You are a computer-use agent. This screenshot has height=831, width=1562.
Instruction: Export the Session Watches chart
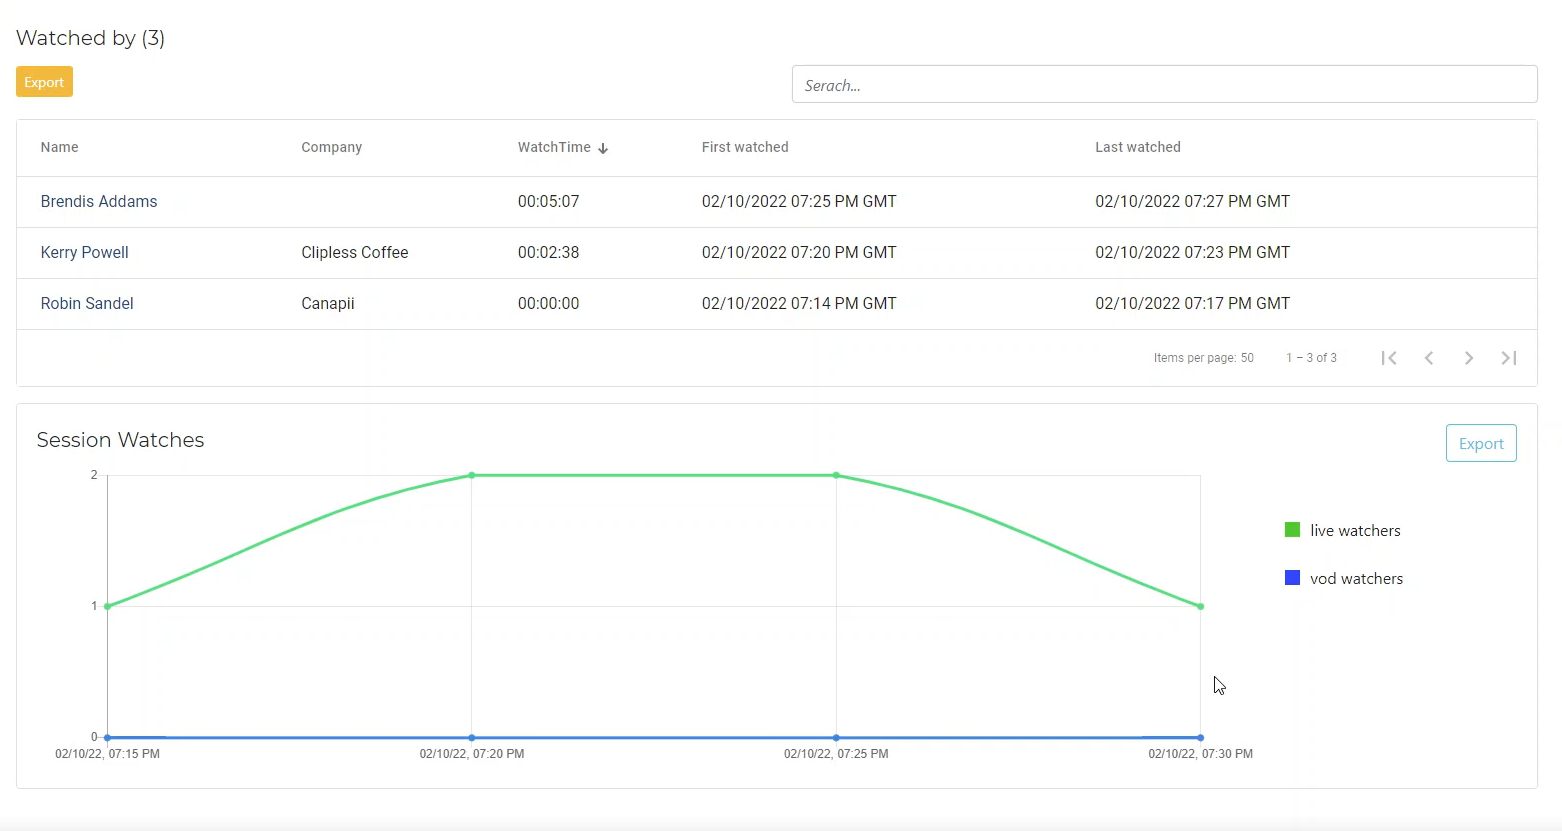point(1480,443)
